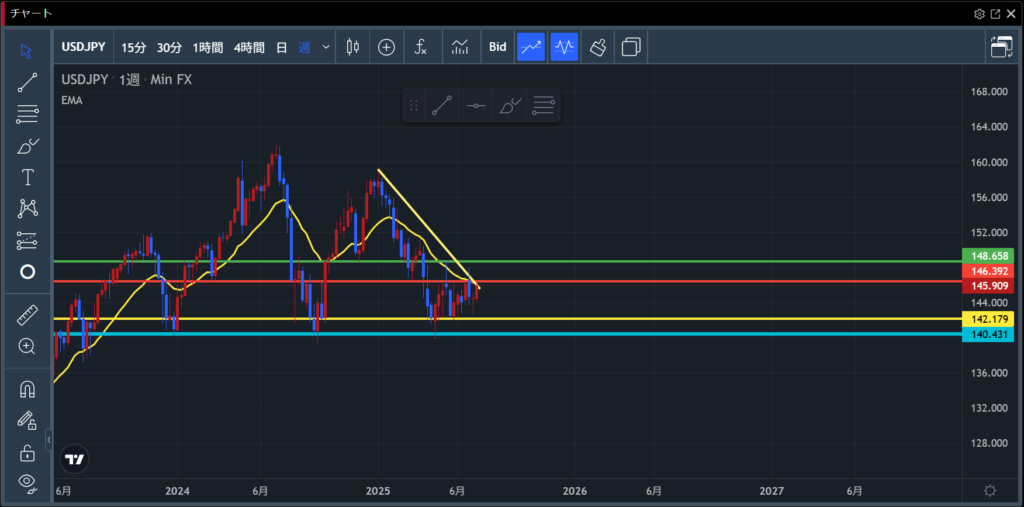
Task: Collapse the left drawing toolbar with the arrow
Action: (x=49, y=440)
